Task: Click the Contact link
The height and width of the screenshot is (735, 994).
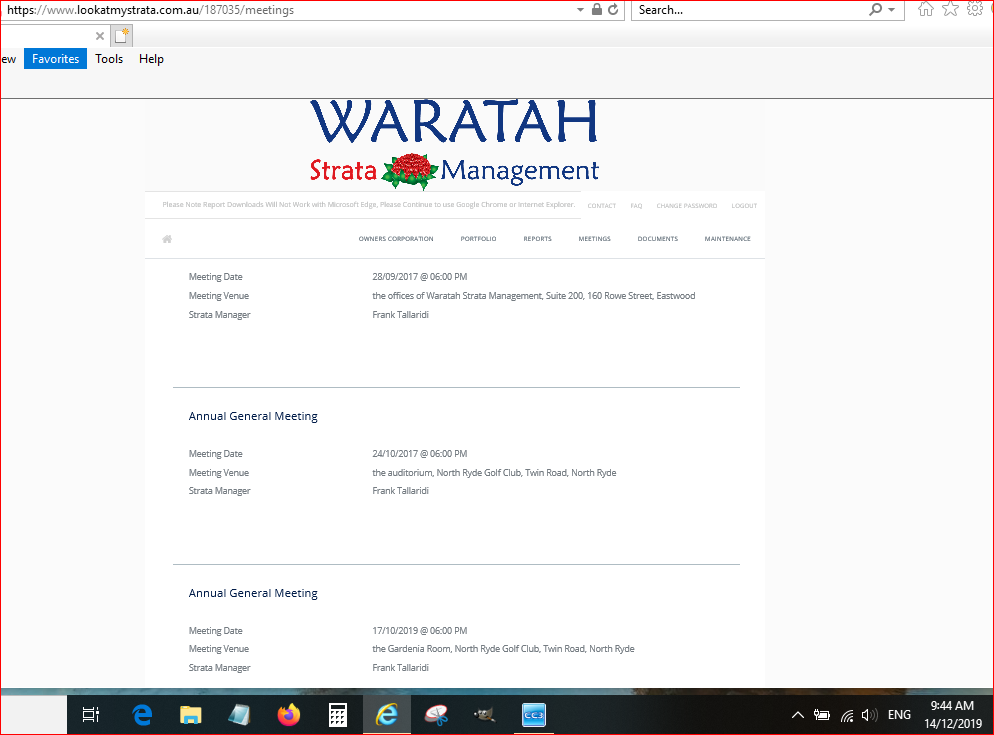Action: (602, 206)
